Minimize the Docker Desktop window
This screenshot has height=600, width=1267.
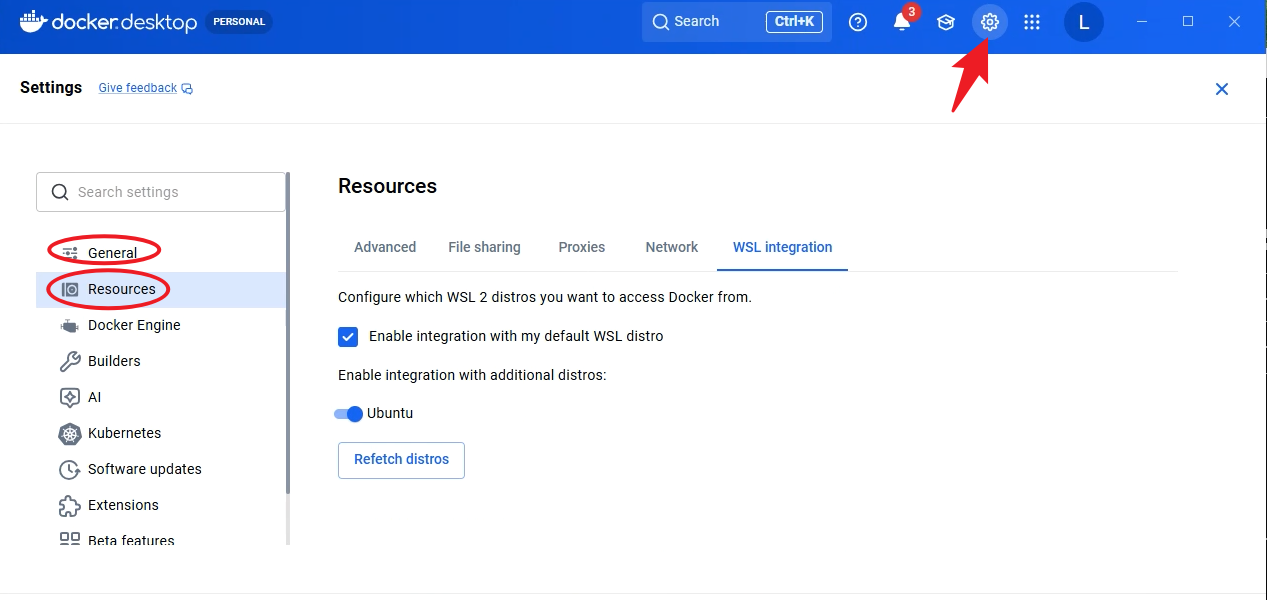pos(1143,21)
